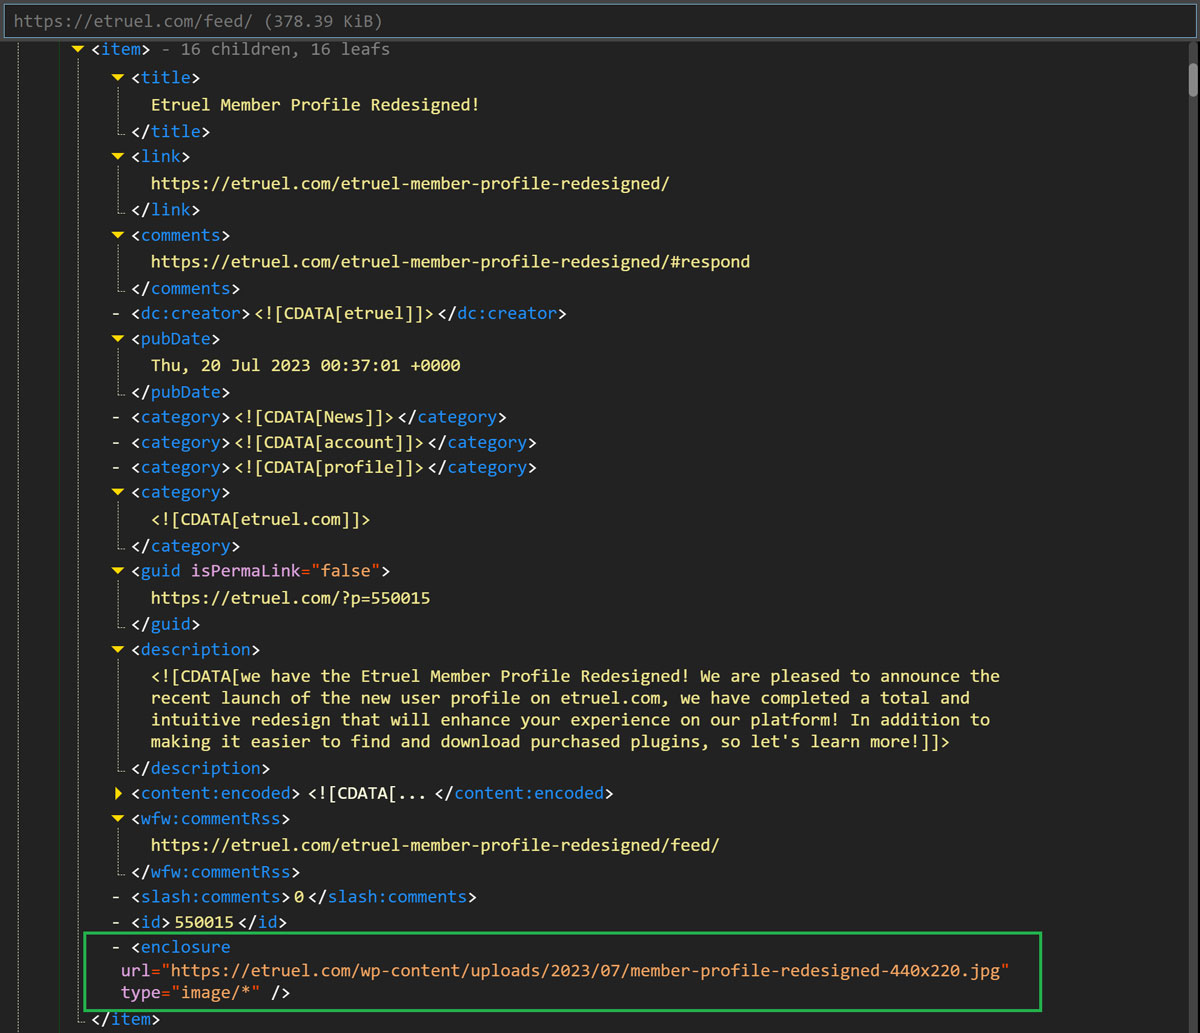Collapse the description element
Image resolution: width=1200 pixels, height=1033 pixels.
point(118,650)
